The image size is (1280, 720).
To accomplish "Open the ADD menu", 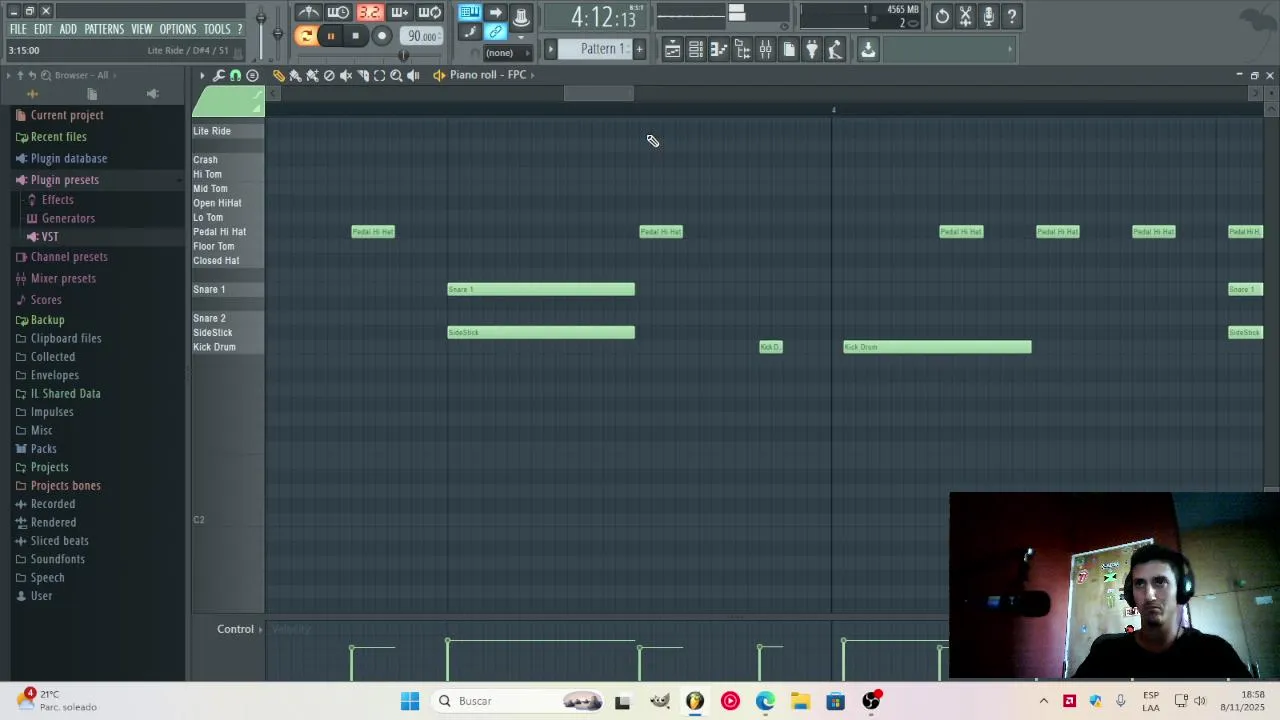I will (x=67, y=29).
